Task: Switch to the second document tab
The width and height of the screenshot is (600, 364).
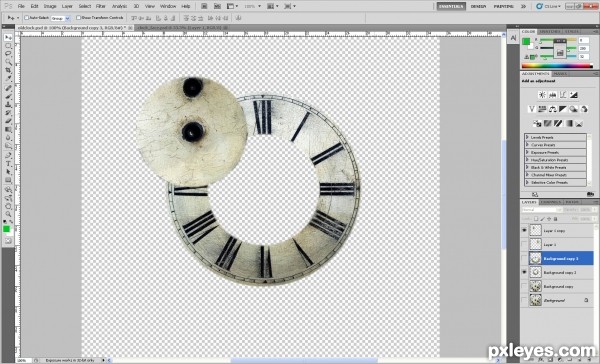Action: [x=183, y=28]
